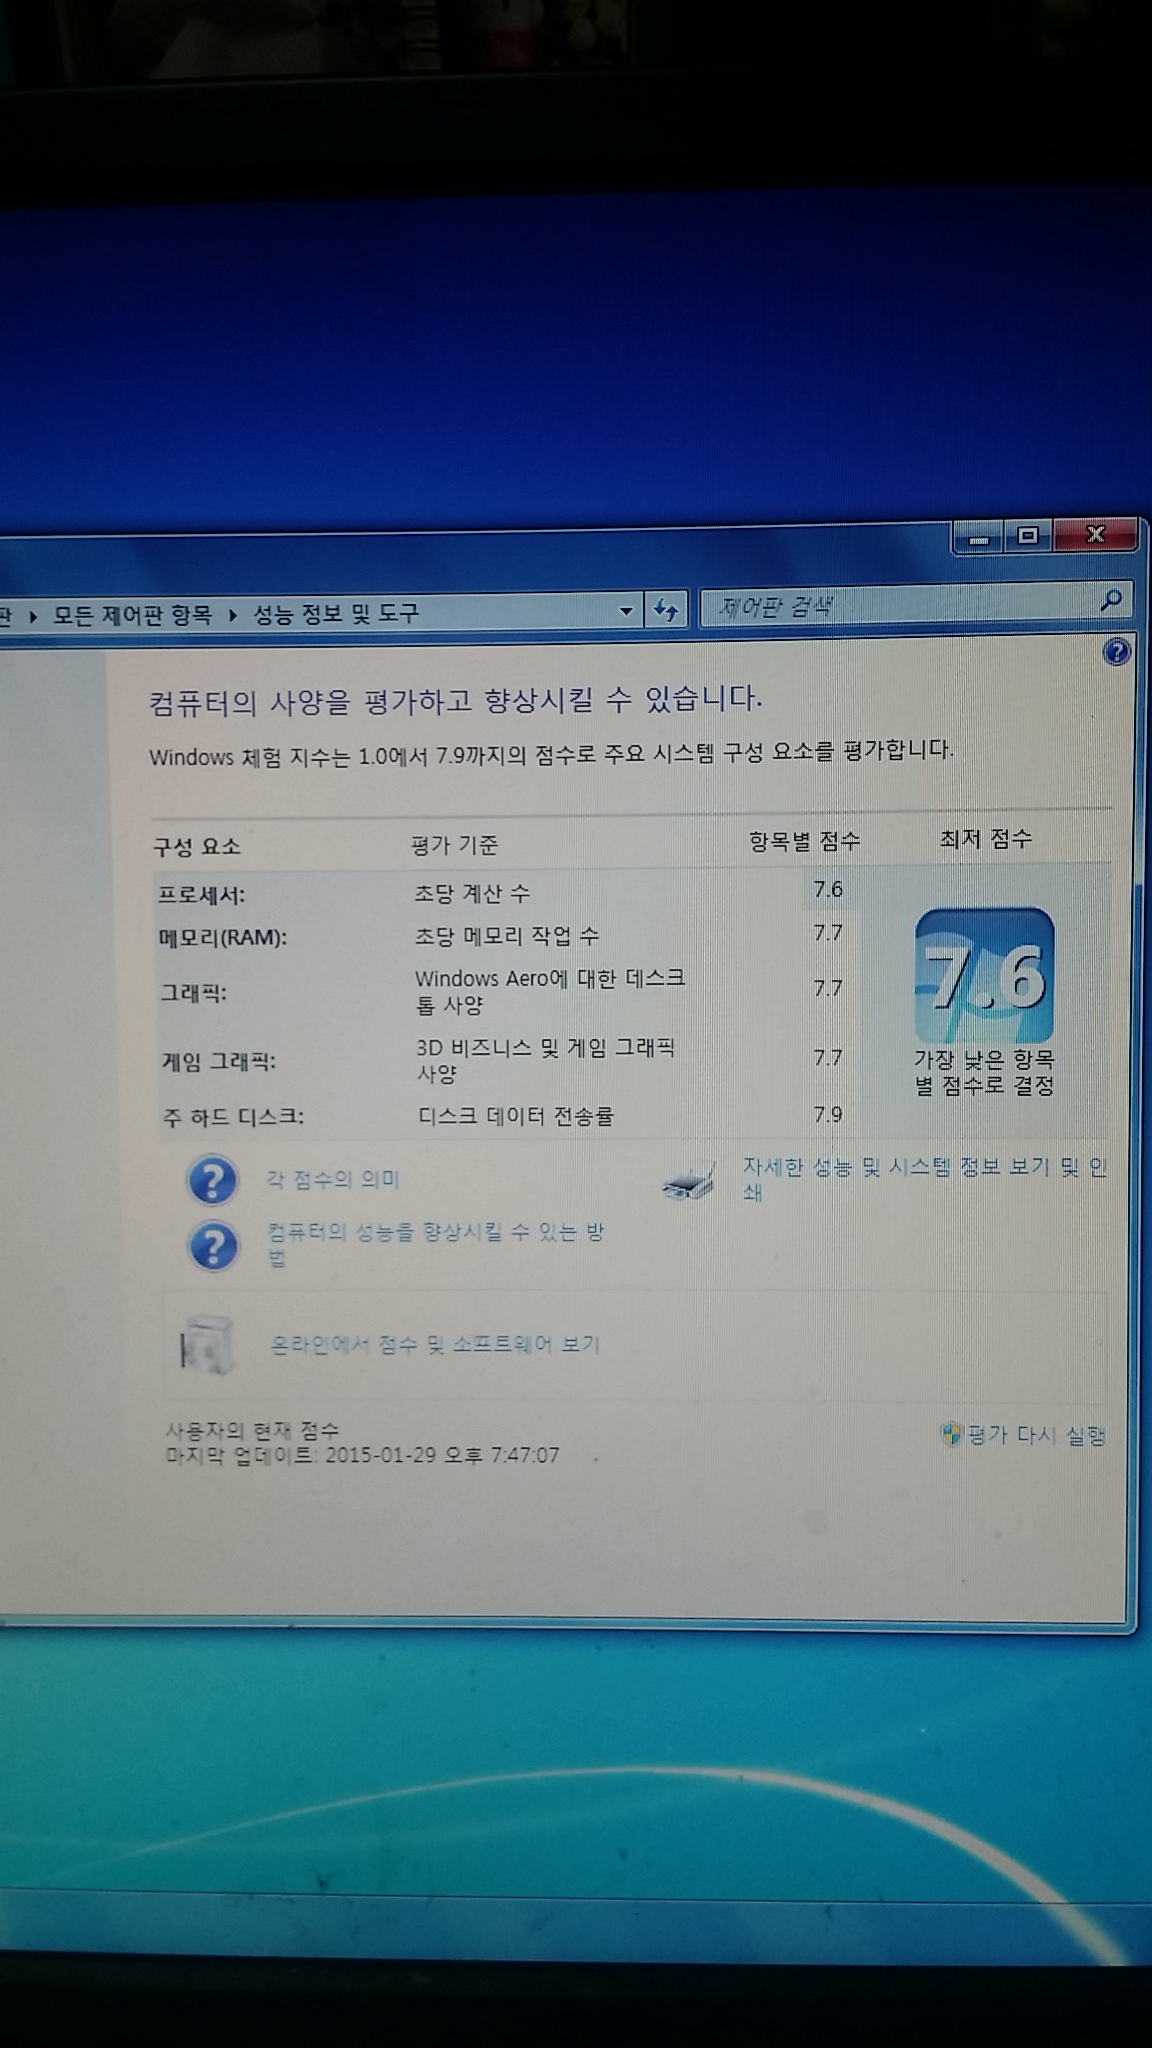The height and width of the screenshot is (2048, 1152).
Task: Maximize the control panel window
Action: click(x=1028, y=537)
